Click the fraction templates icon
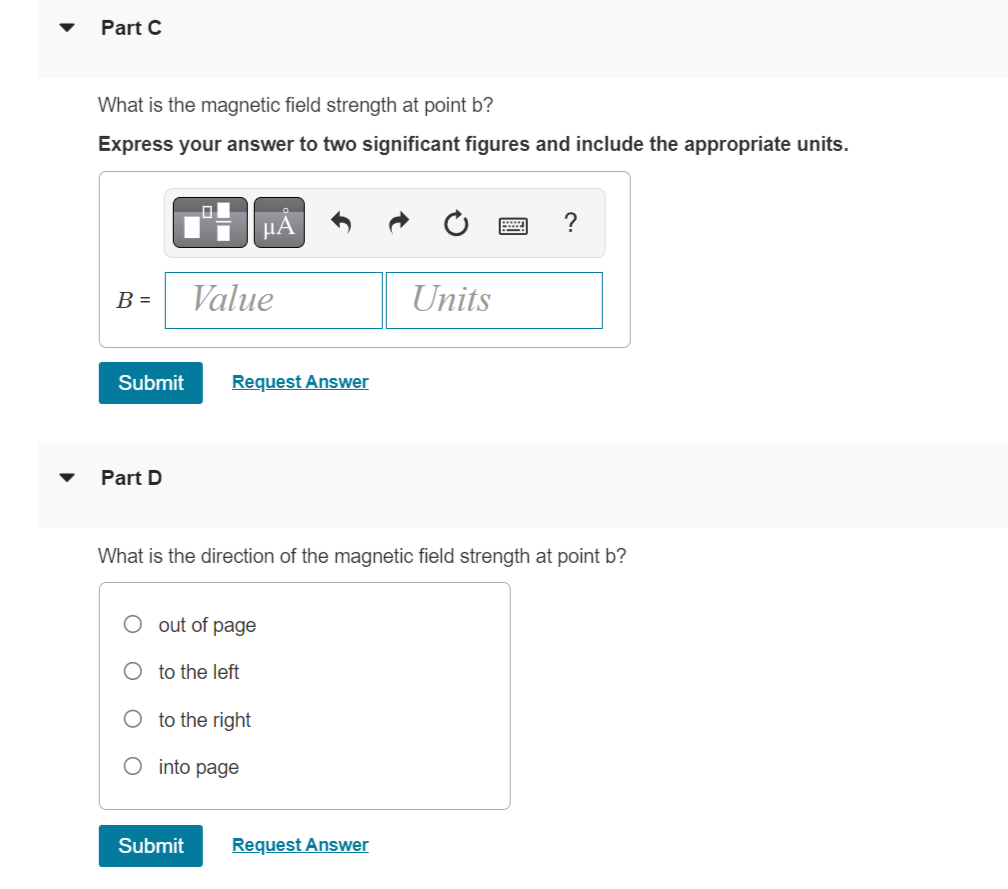 (x=210, y=222)
